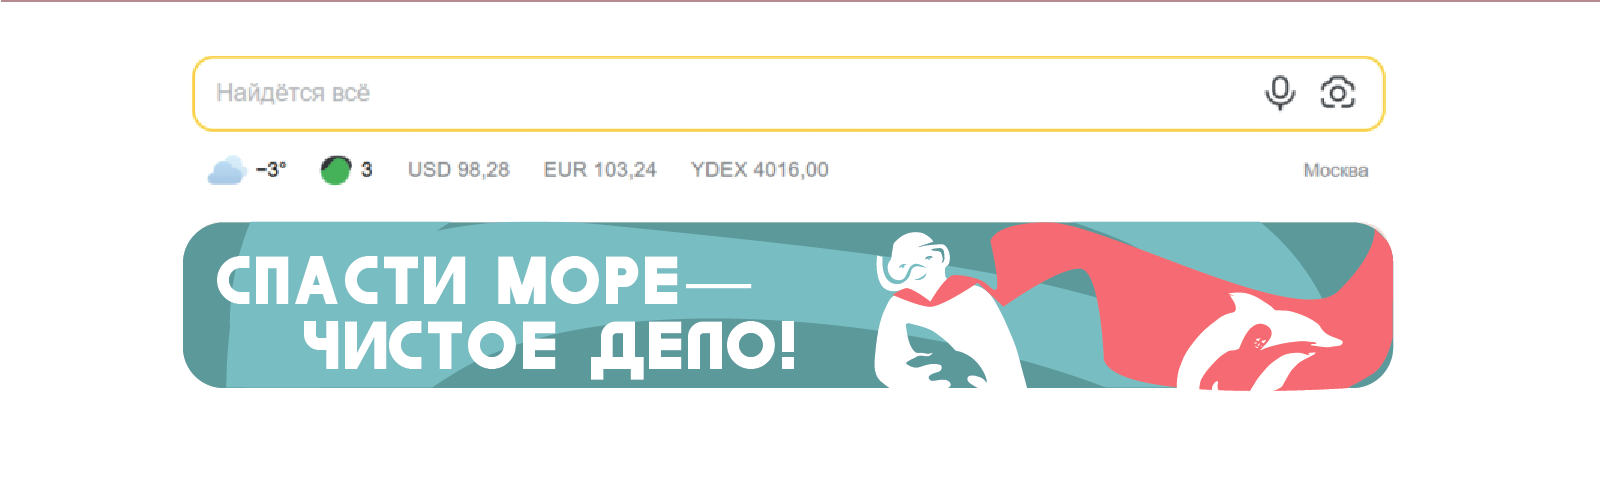This screenshot has height=490, width=1600.
Task: Open image search via the camera icon
Action: click(x=1338, y=93)
